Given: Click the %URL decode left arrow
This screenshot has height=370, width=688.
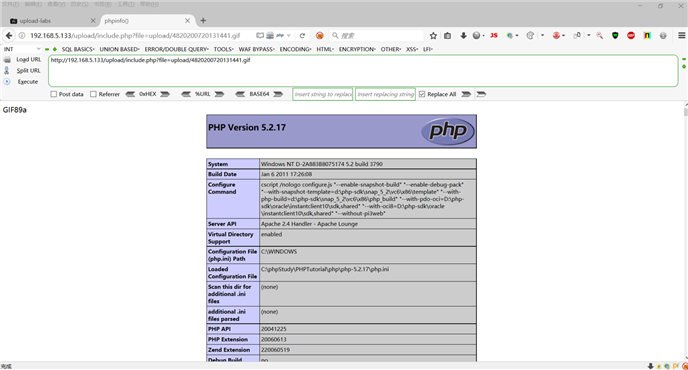Looking at the screenshot, I should 186,94.
